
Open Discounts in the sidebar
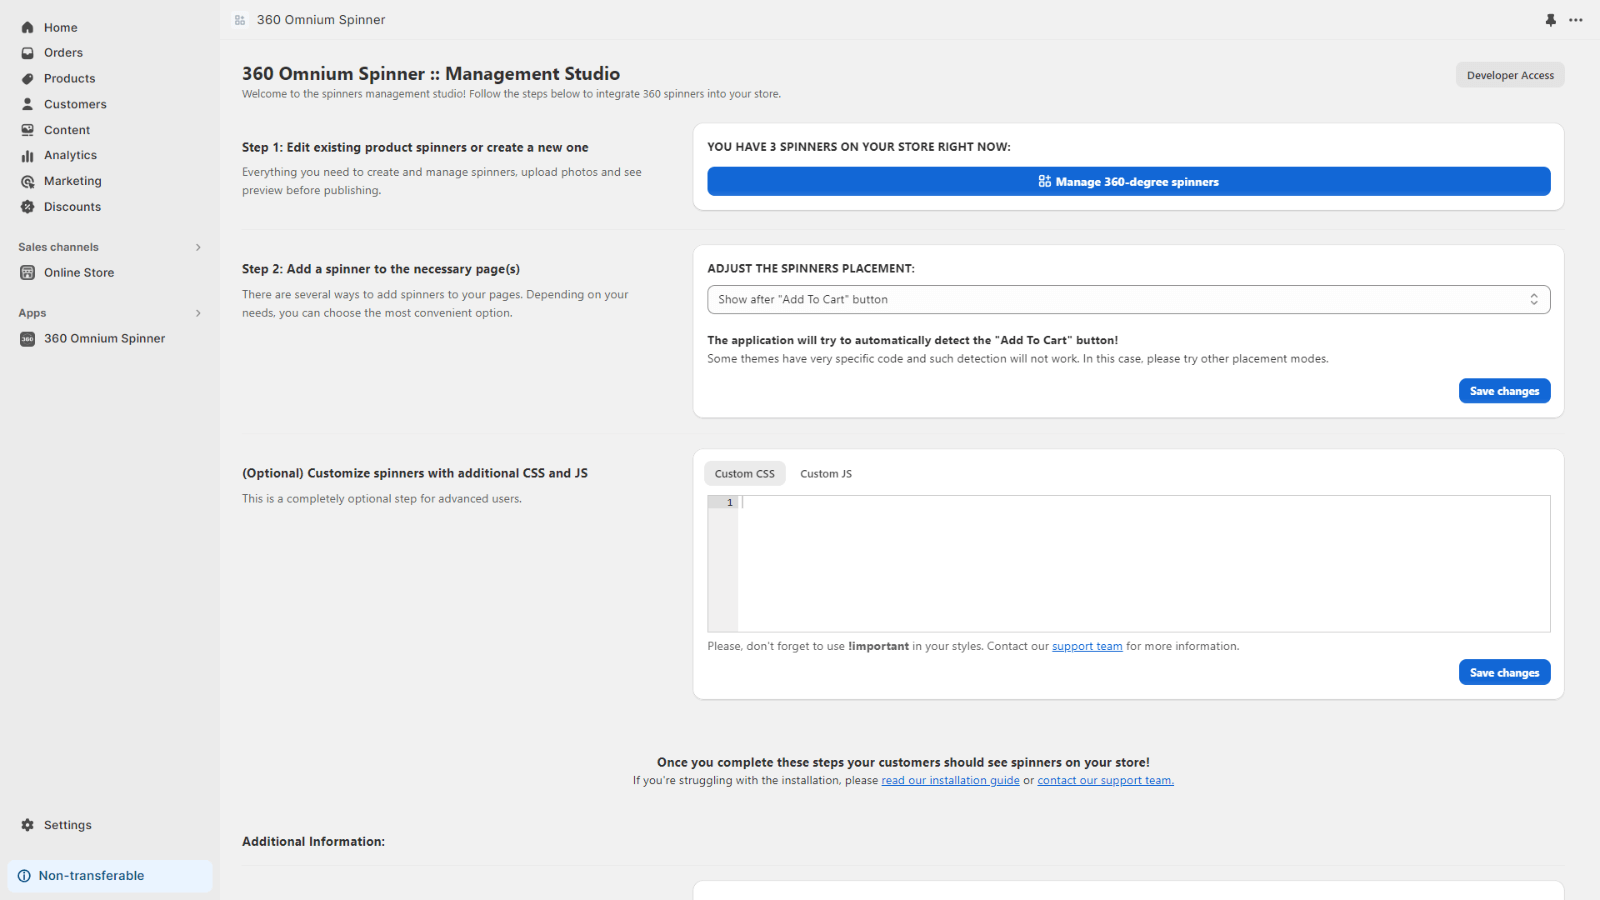pos(72,207)
